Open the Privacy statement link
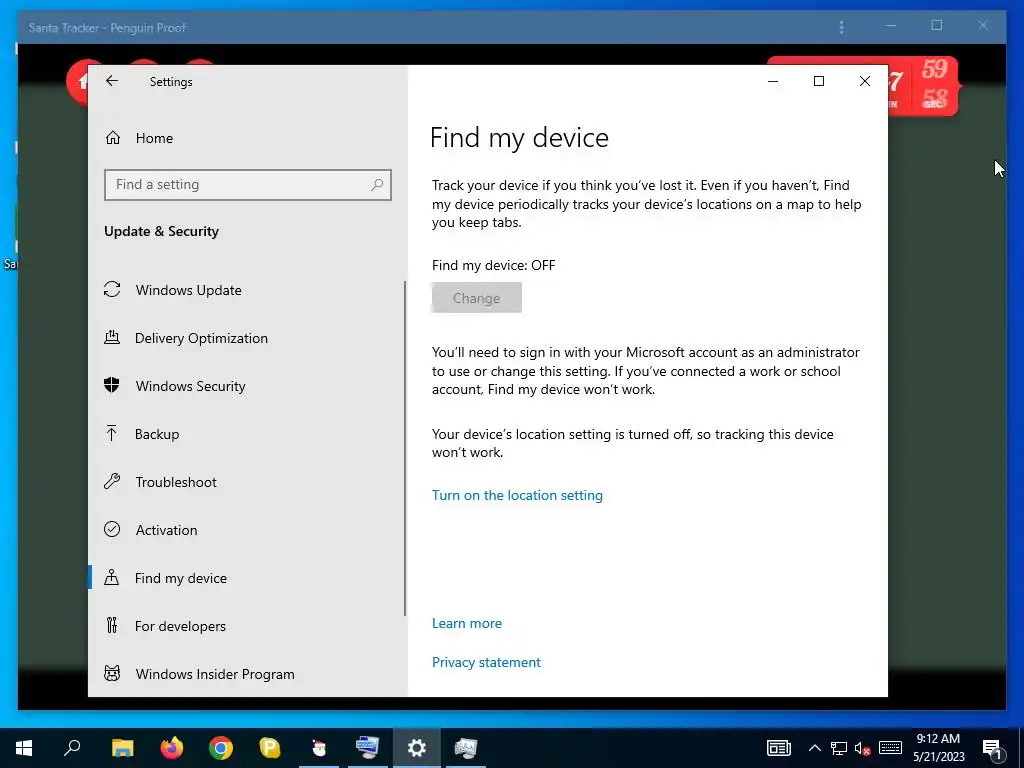This screenshot has width=1024, height=768. click(487, 662)
